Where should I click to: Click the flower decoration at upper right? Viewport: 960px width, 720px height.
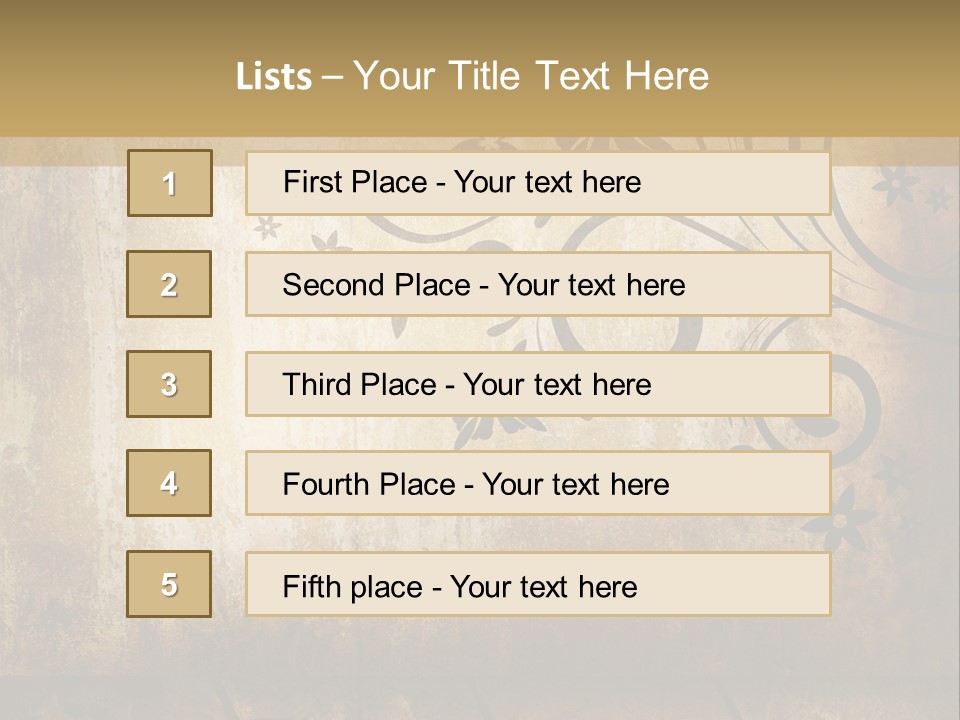[x=893, y=184]
